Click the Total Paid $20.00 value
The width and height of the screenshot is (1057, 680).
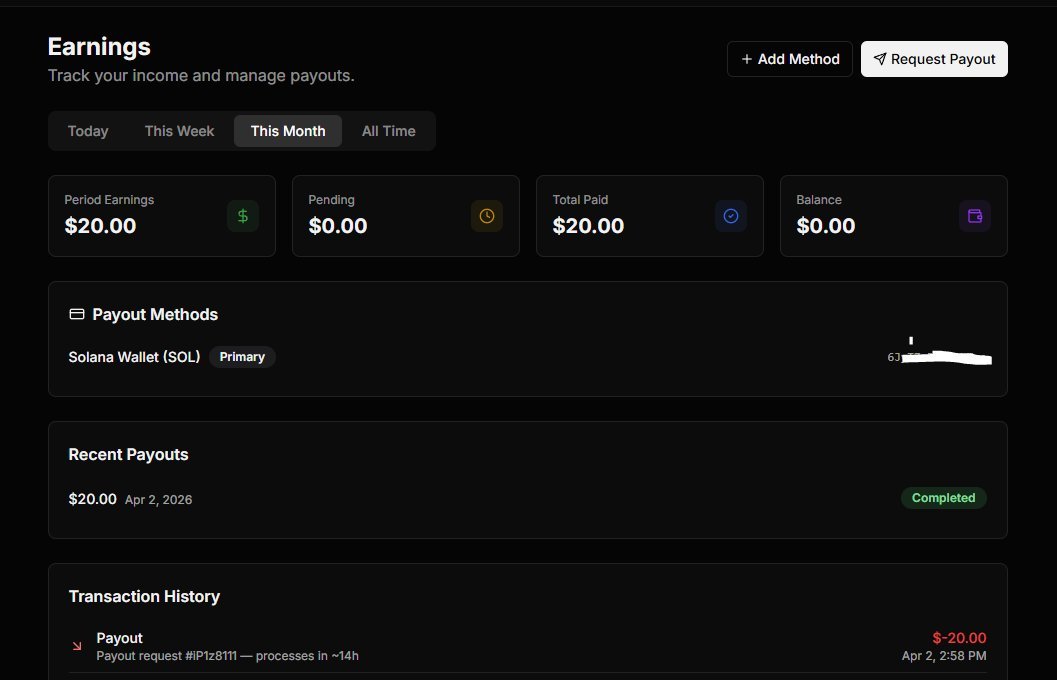click(588, 226)
